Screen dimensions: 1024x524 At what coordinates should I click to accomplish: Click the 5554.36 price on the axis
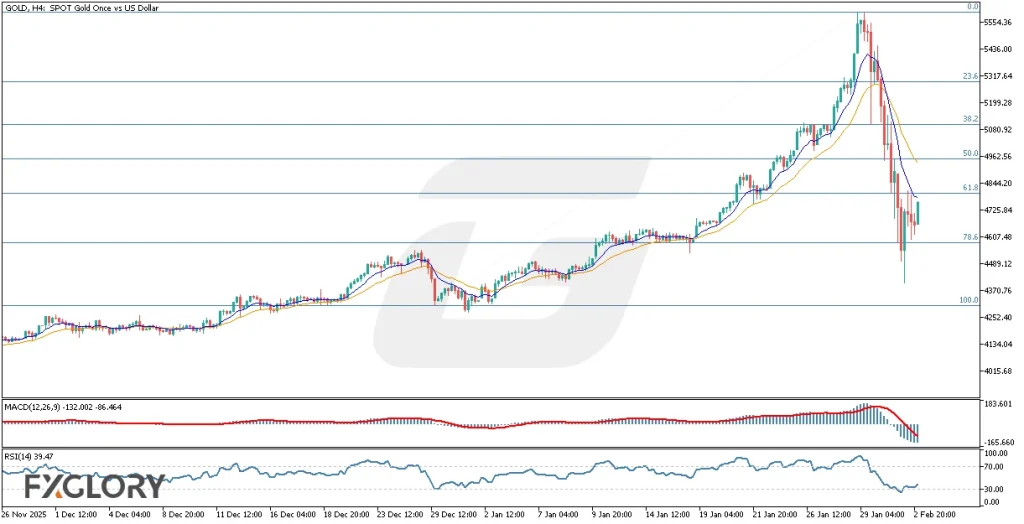point(996,22)
